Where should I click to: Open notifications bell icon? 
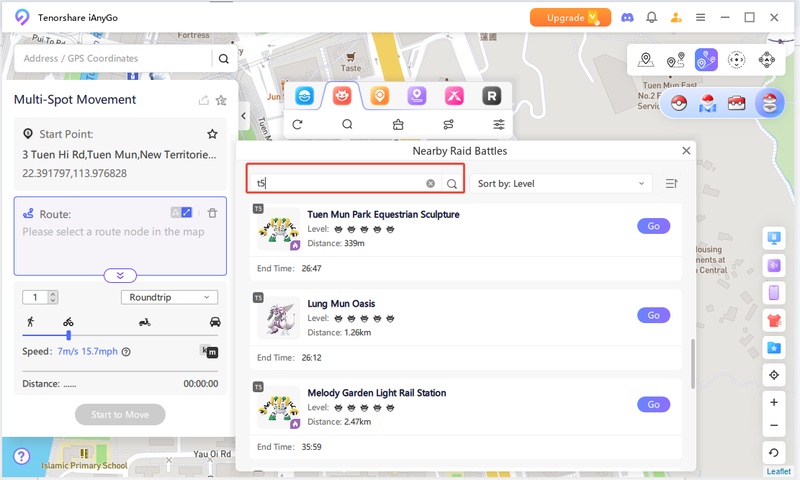point(652,18)
